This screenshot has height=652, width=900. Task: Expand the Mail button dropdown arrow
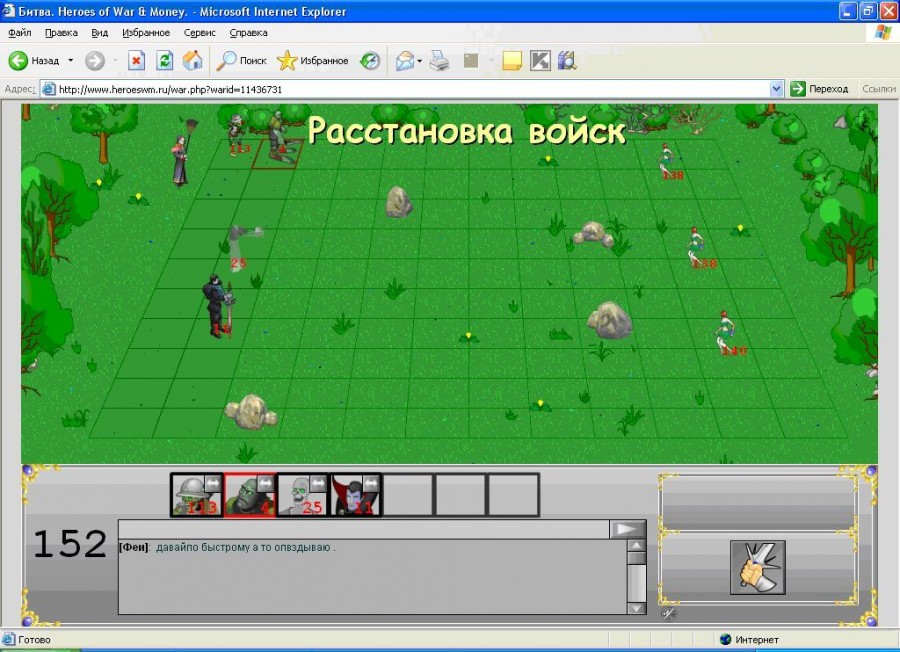[x=420, y=61]
